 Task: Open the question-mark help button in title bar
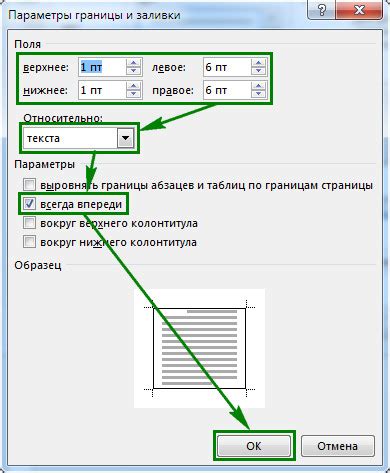(x=322, y=10)
